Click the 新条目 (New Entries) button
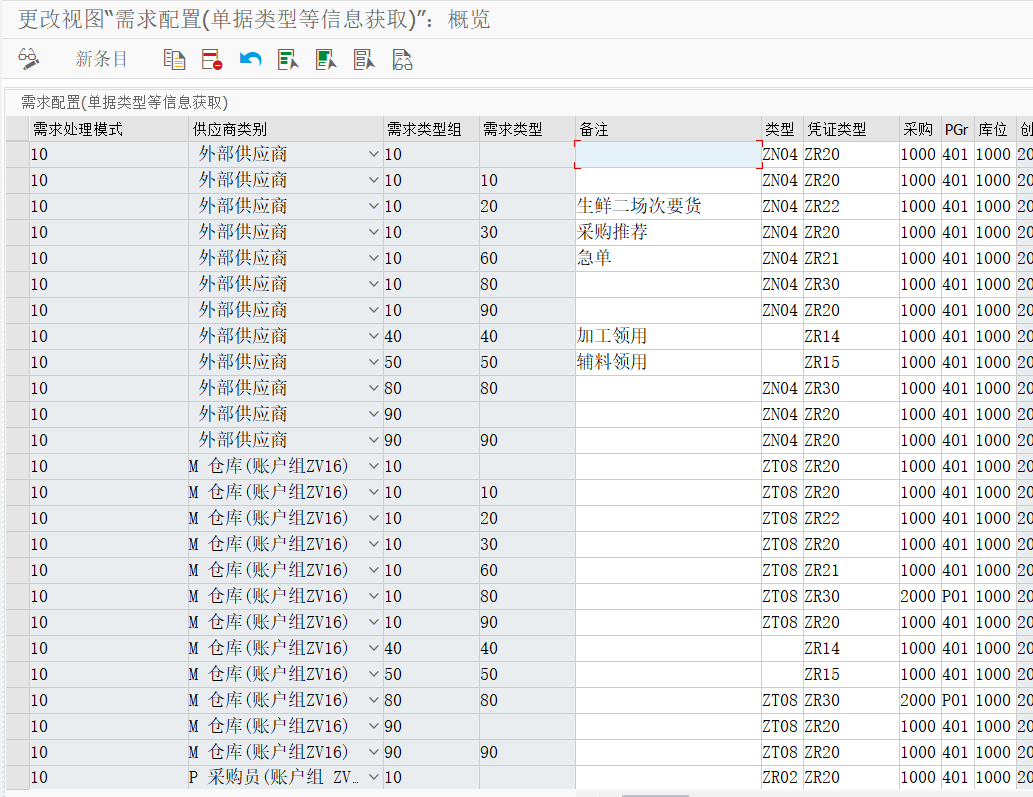Viewport: 1033px width, 797px height. 101,59
